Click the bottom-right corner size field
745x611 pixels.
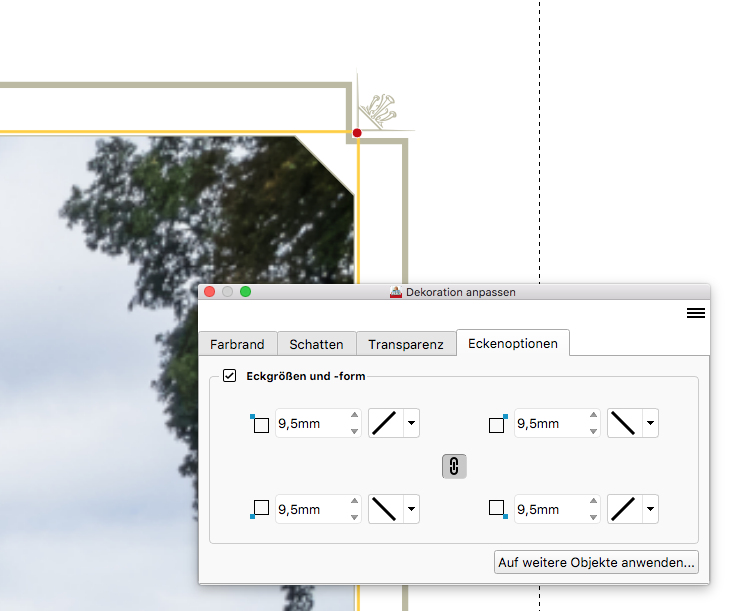551,509
